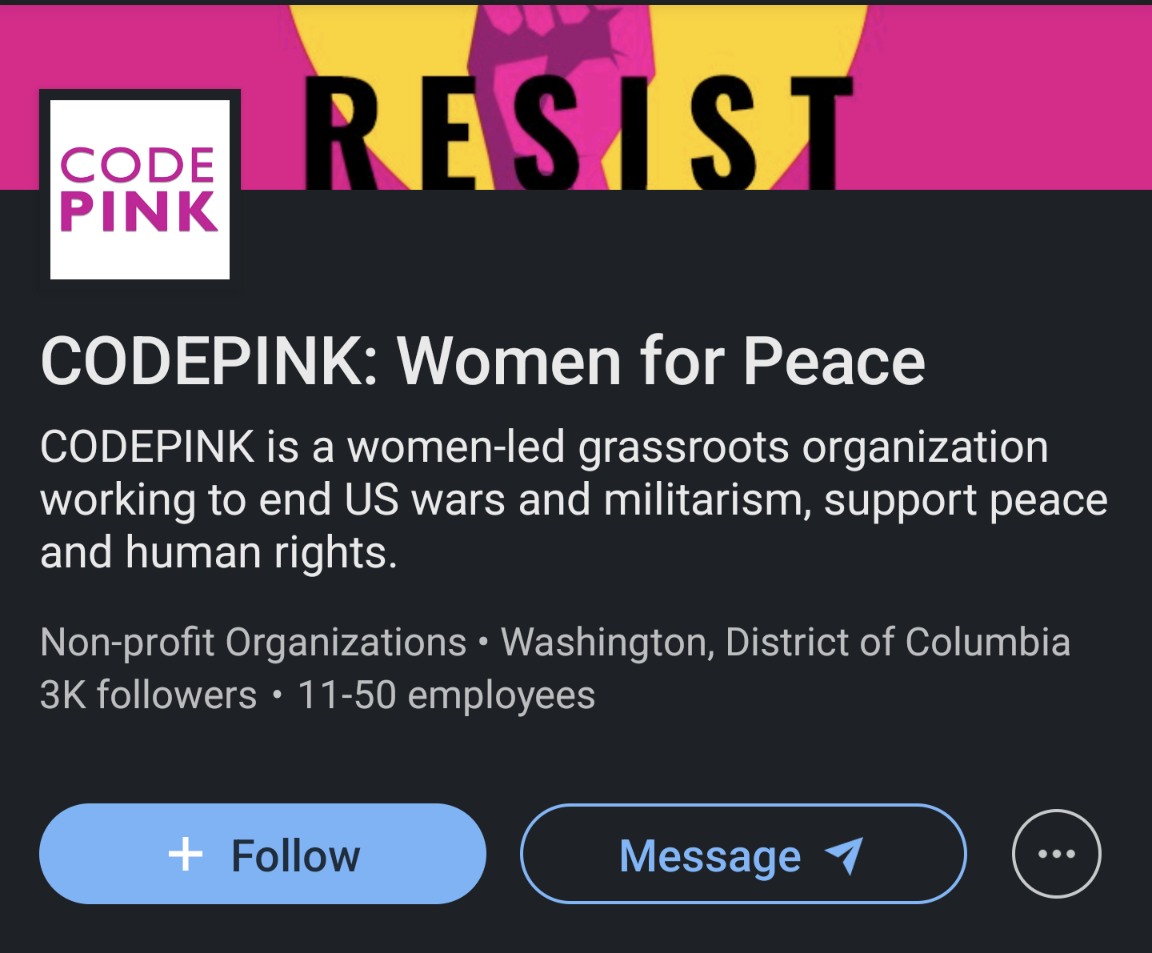Open the three-dot more options menu
Screen dimensions: 1152x953
(x=1056, y=854)
